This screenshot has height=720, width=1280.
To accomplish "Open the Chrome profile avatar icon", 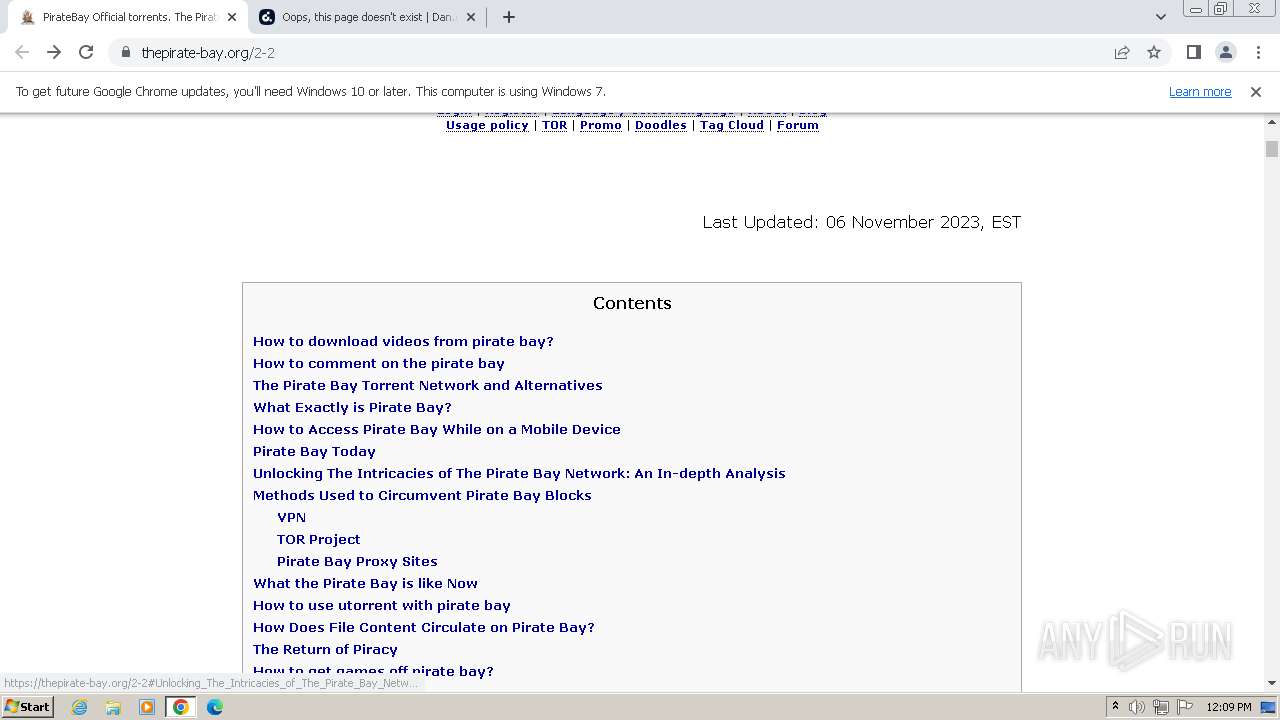I will tap(1225, 52).
